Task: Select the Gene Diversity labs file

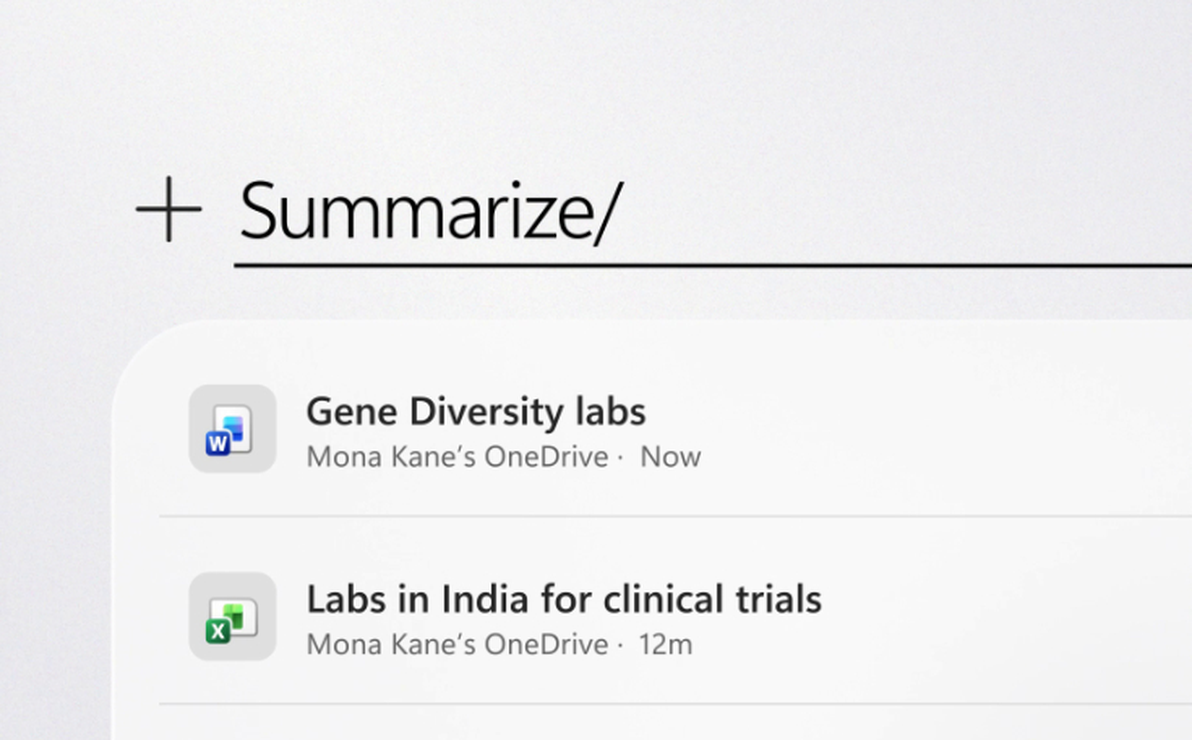Action: click(475, 412)
